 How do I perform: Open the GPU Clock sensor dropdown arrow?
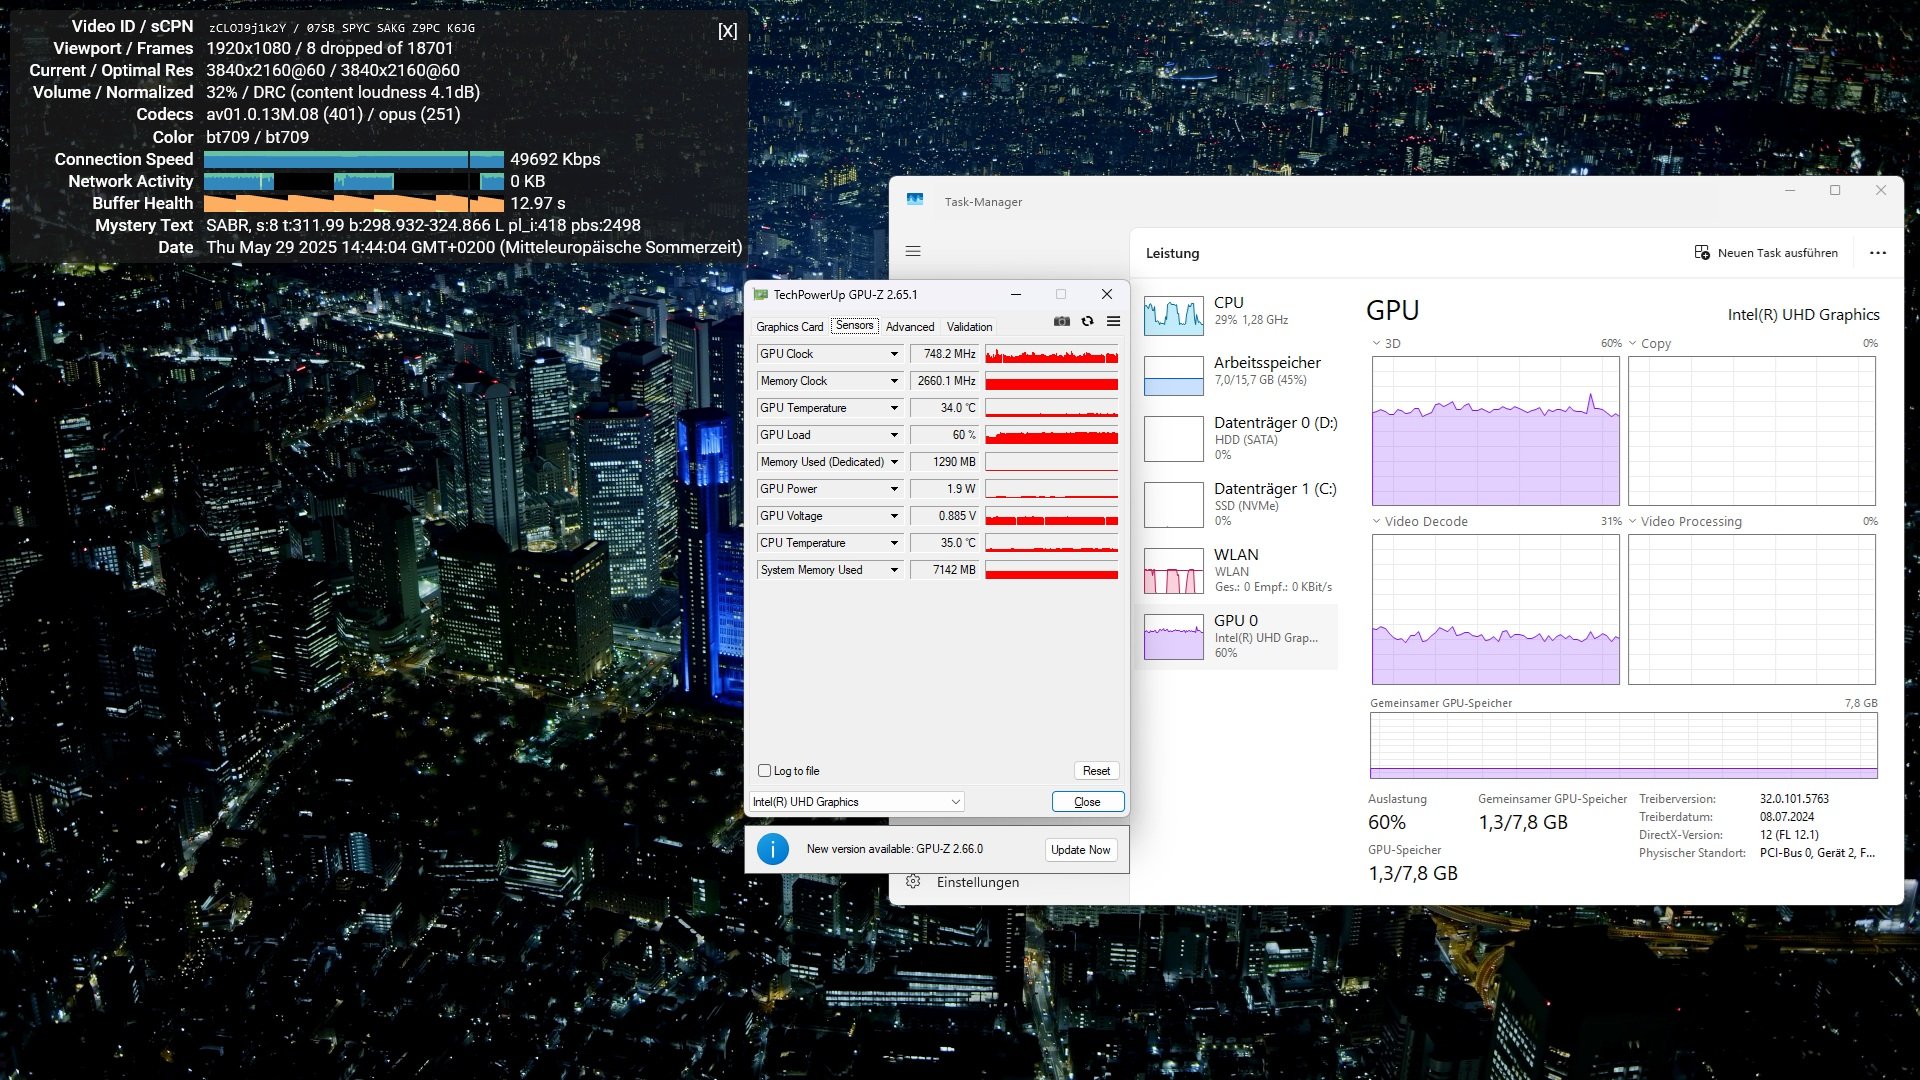point(894,354)
